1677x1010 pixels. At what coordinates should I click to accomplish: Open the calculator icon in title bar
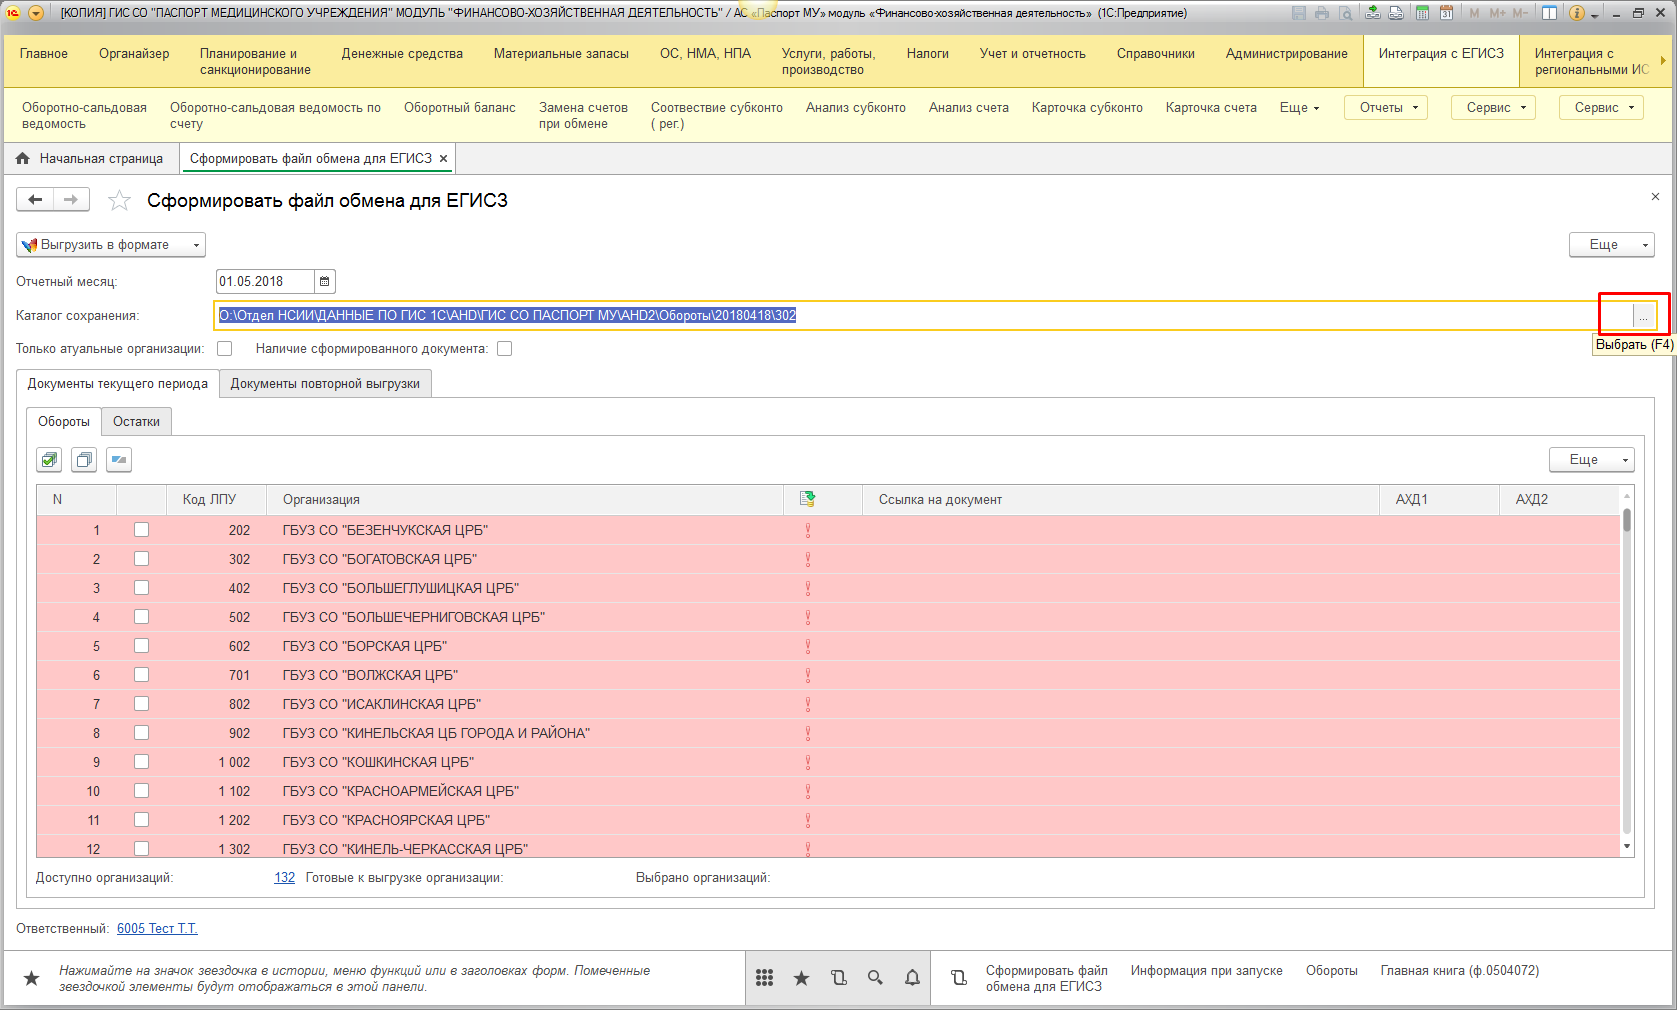point(1422,13)
